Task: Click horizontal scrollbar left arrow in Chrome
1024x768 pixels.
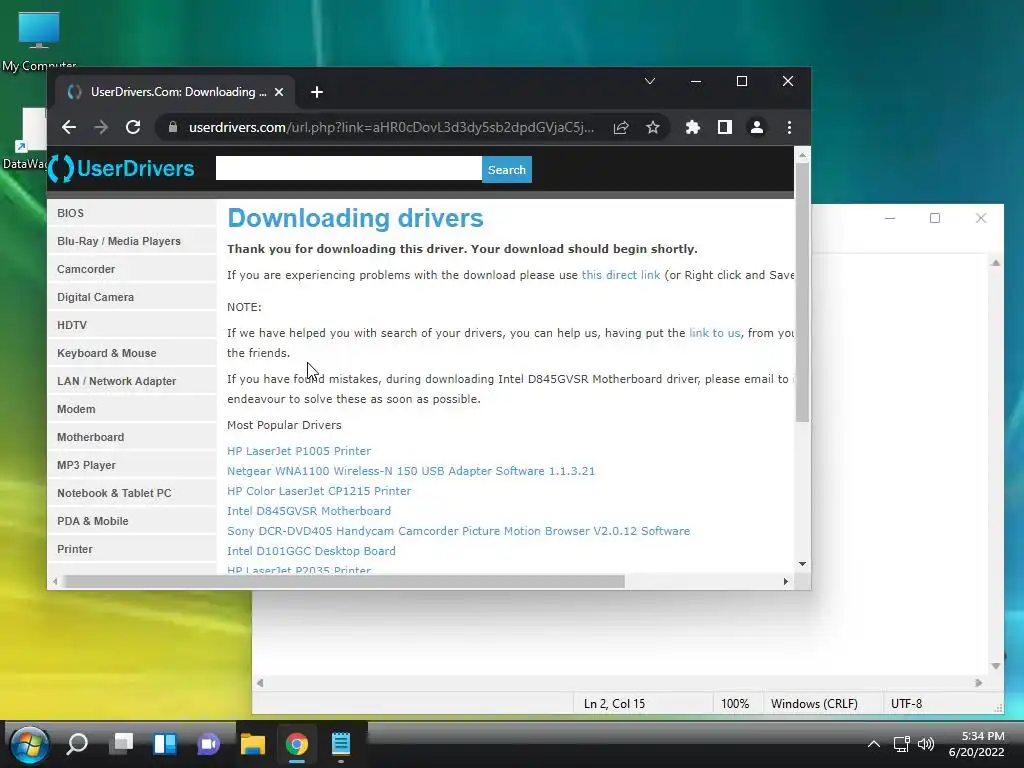Action: tap(55, 581)
